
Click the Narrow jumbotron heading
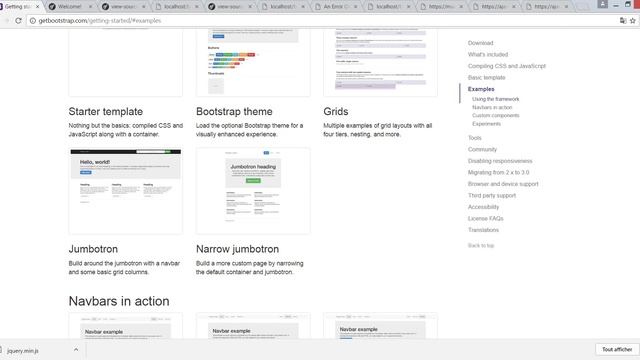tap(238, 249)
